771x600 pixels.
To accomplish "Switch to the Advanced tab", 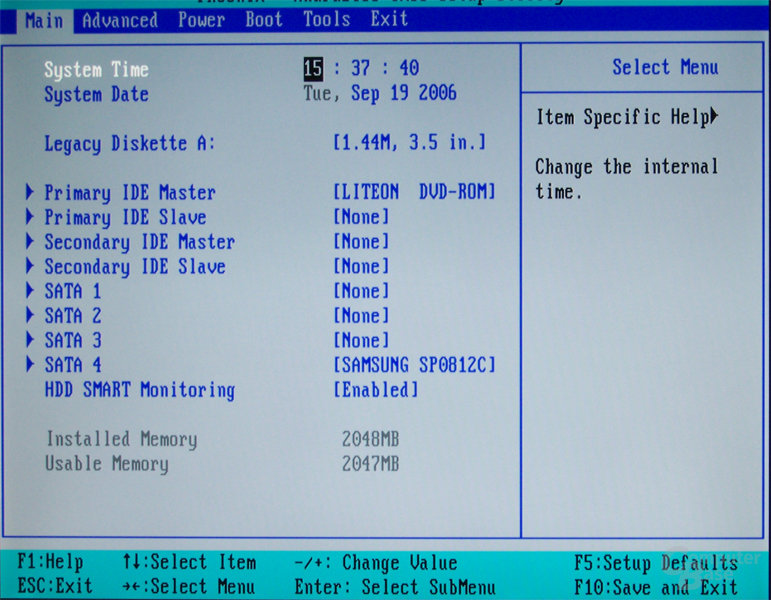I will [120, 21].
